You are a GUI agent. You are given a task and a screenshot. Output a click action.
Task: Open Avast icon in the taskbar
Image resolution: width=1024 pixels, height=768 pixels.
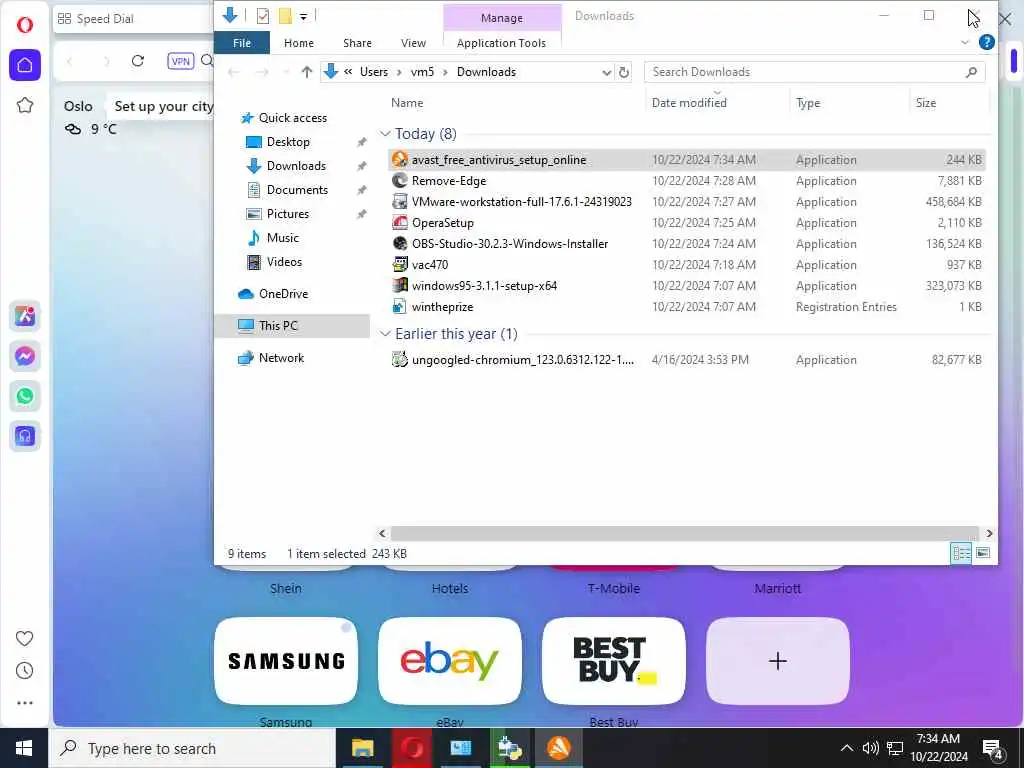click(558, 748)
